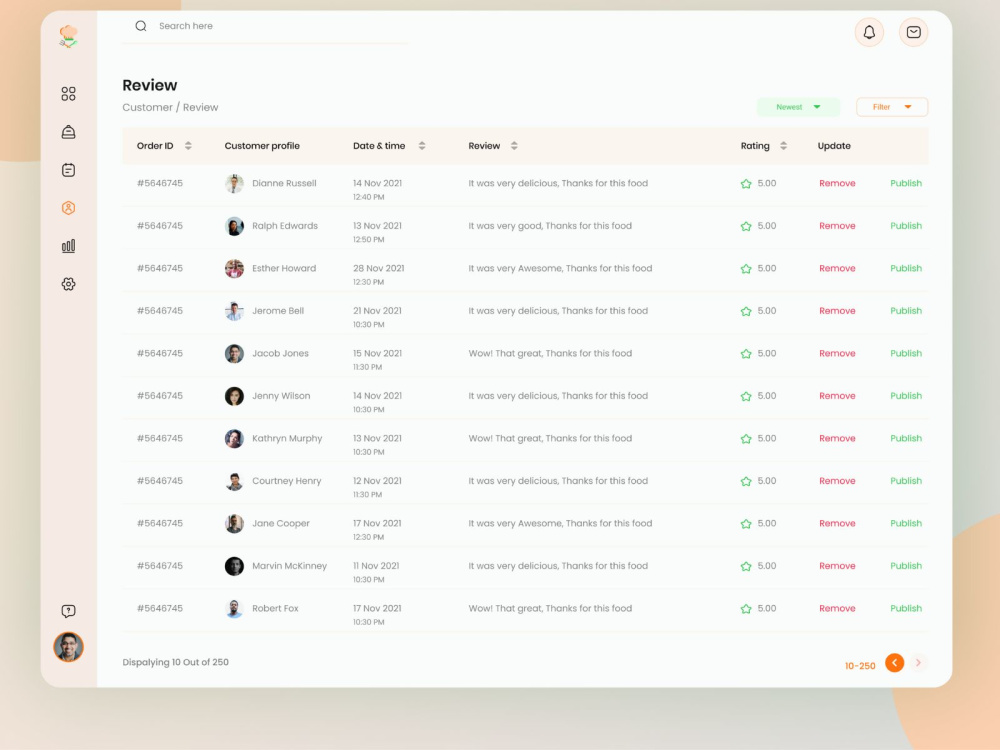Open the Dashboard grid icon in sidebar
The width and height of the screenshot is (1000, 750).
pyautogui.click(x=68, y=93)
